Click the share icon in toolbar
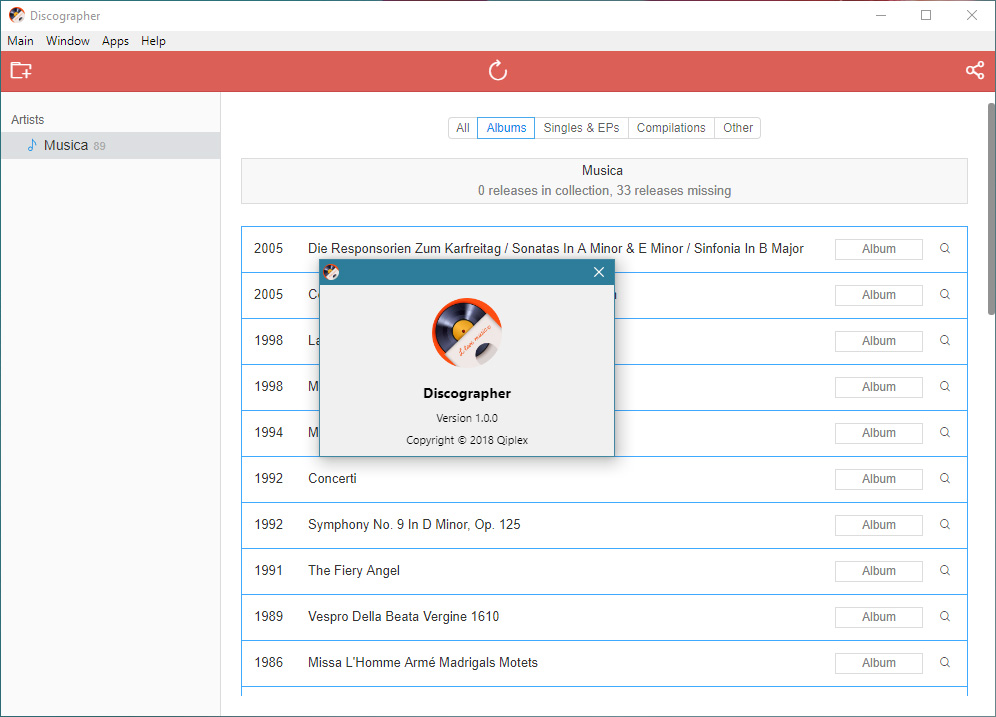This screenshot has height=717, width=996. click(x=974, y=71)
